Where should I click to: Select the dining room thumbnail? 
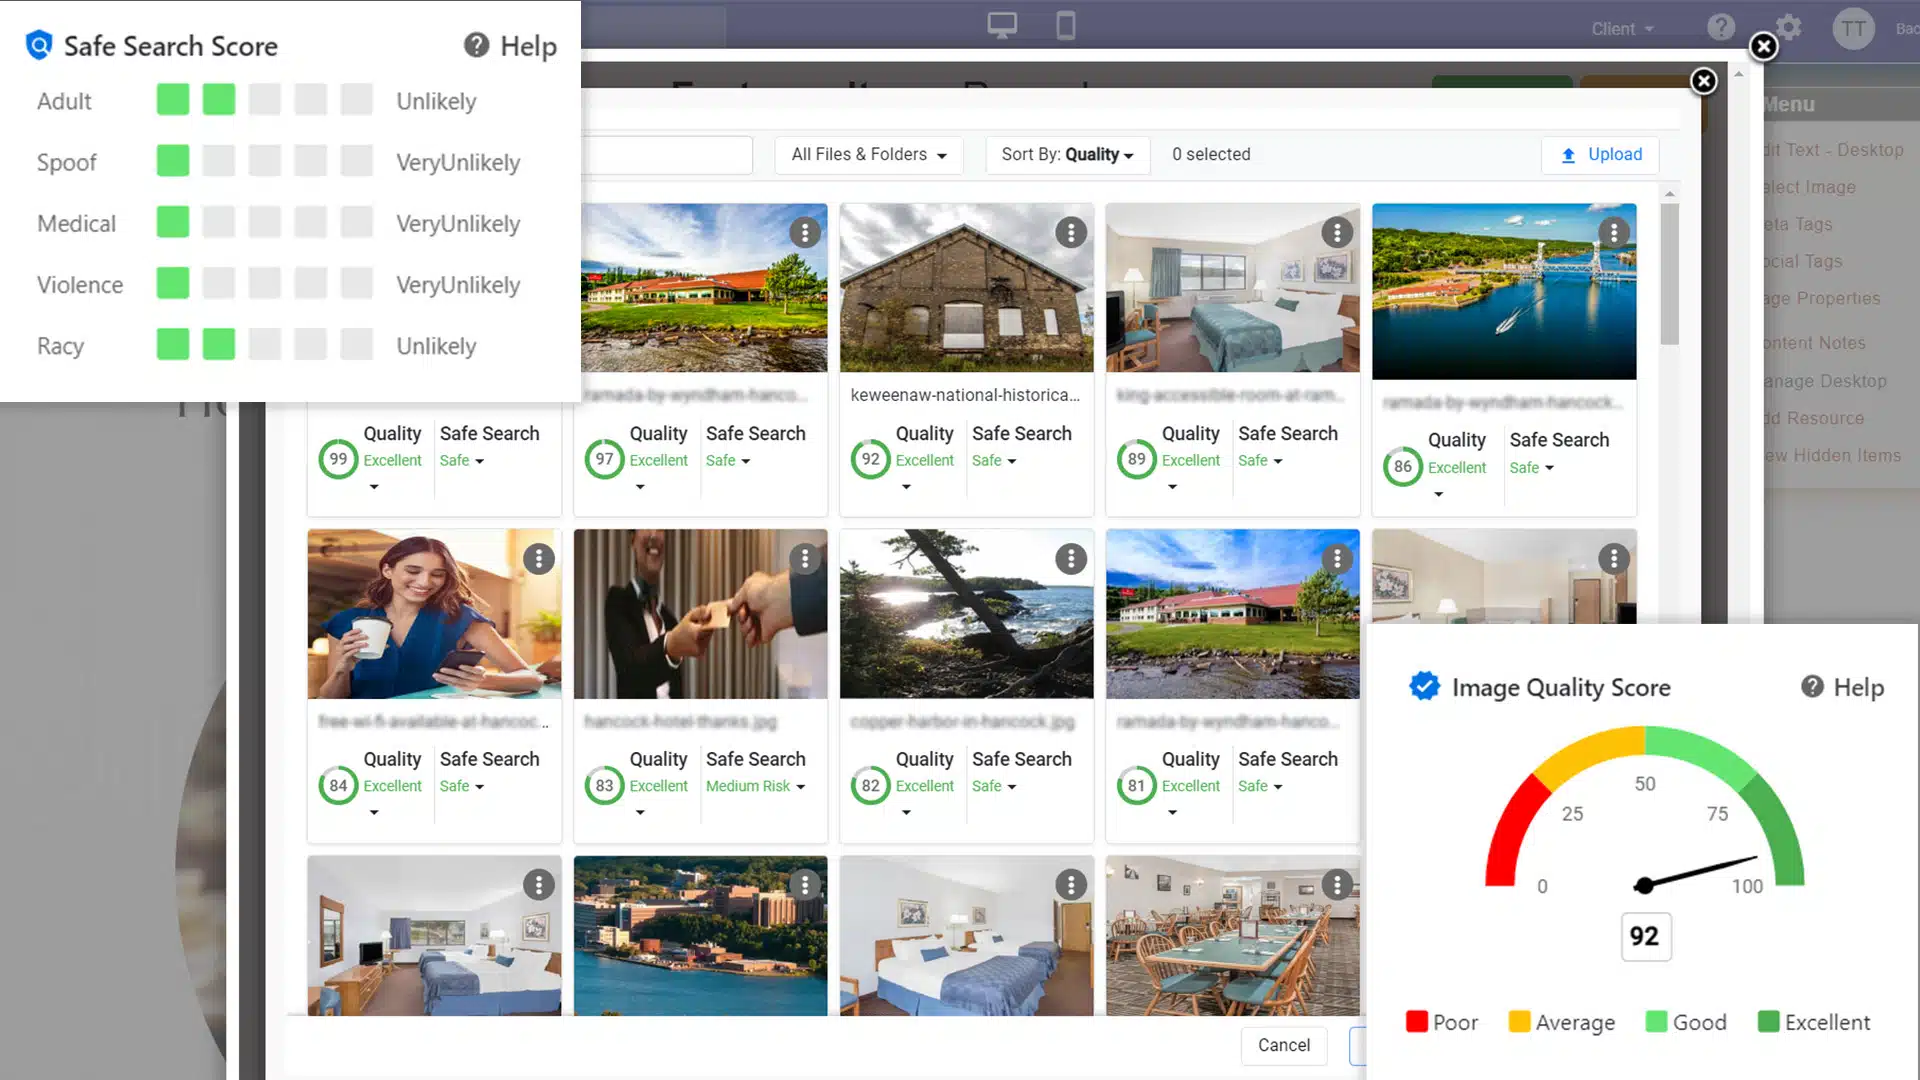tap(1232, 936)
